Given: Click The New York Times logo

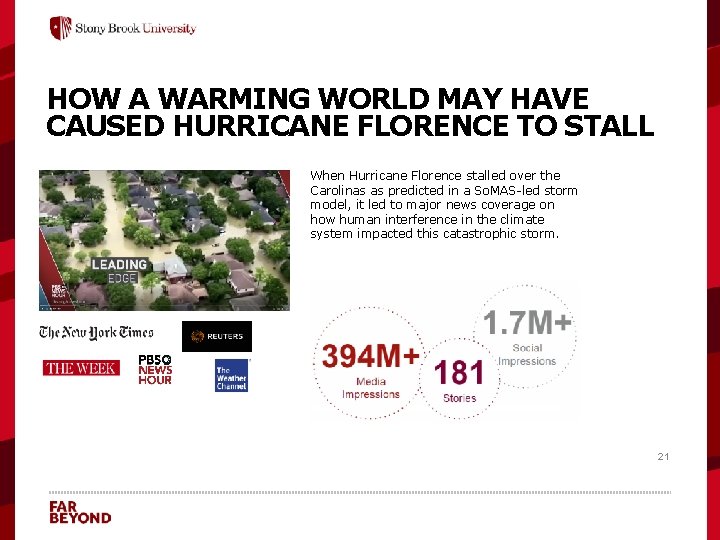Looking at the screenshot, I should tap(96, 332).
